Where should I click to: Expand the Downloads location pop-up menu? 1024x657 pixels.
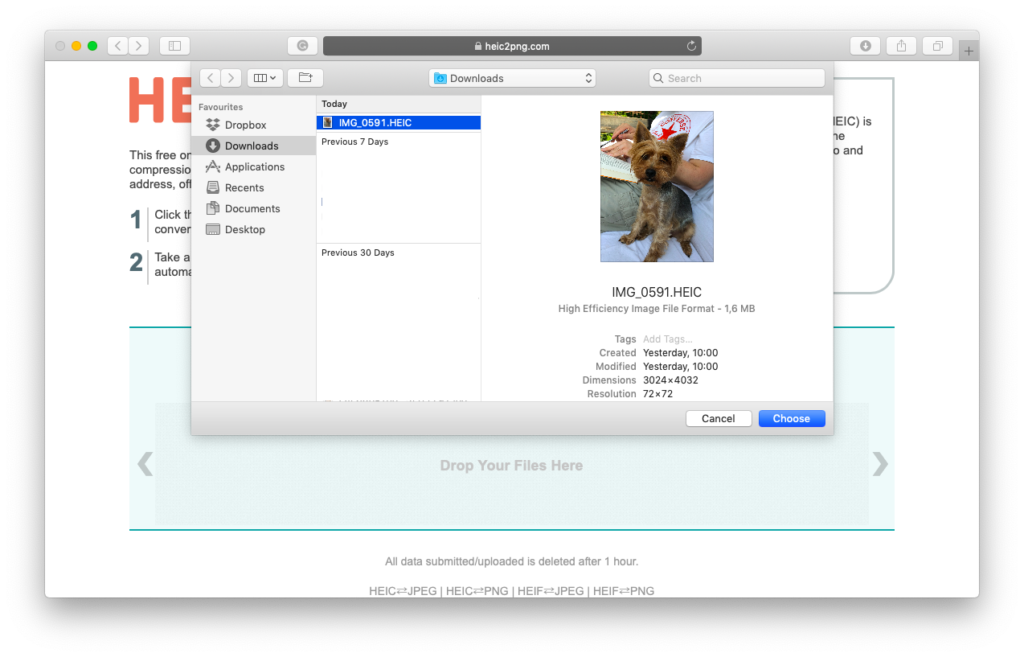point(512,78)
